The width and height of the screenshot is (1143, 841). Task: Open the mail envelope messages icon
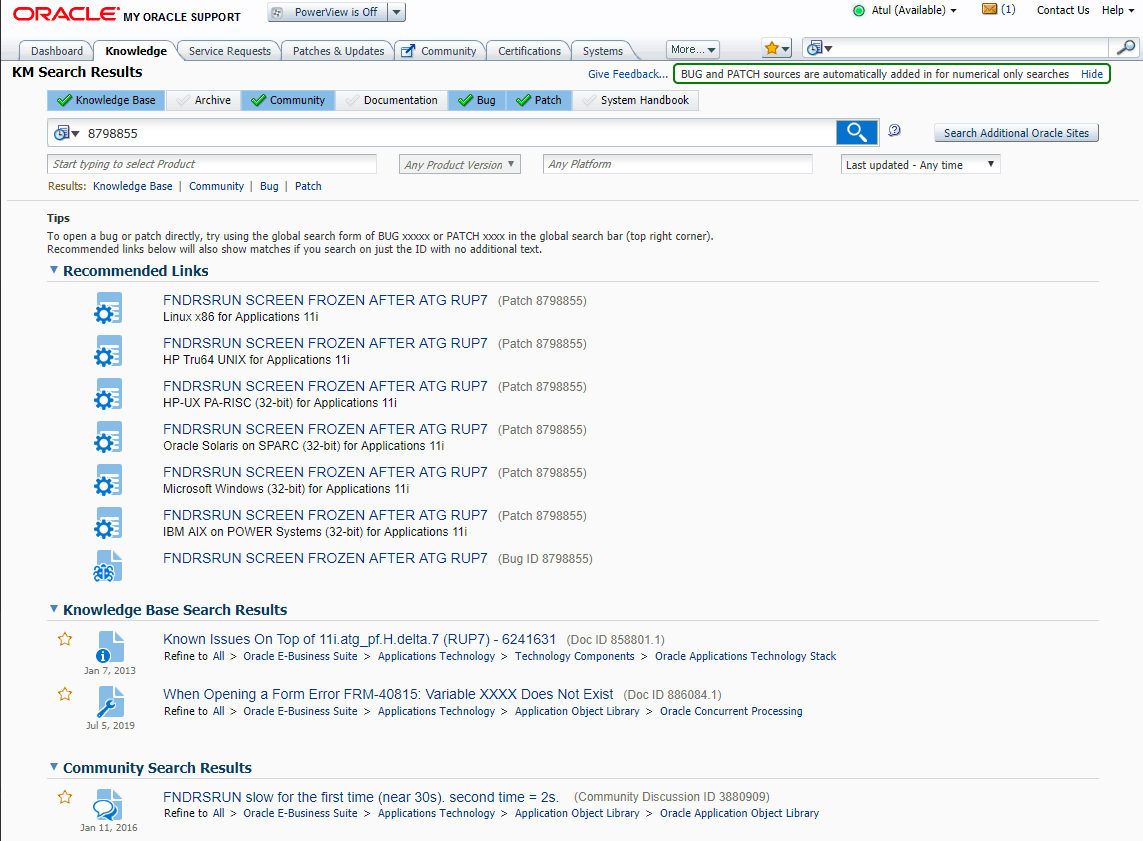pyautogui.click(x=989, y=9)
